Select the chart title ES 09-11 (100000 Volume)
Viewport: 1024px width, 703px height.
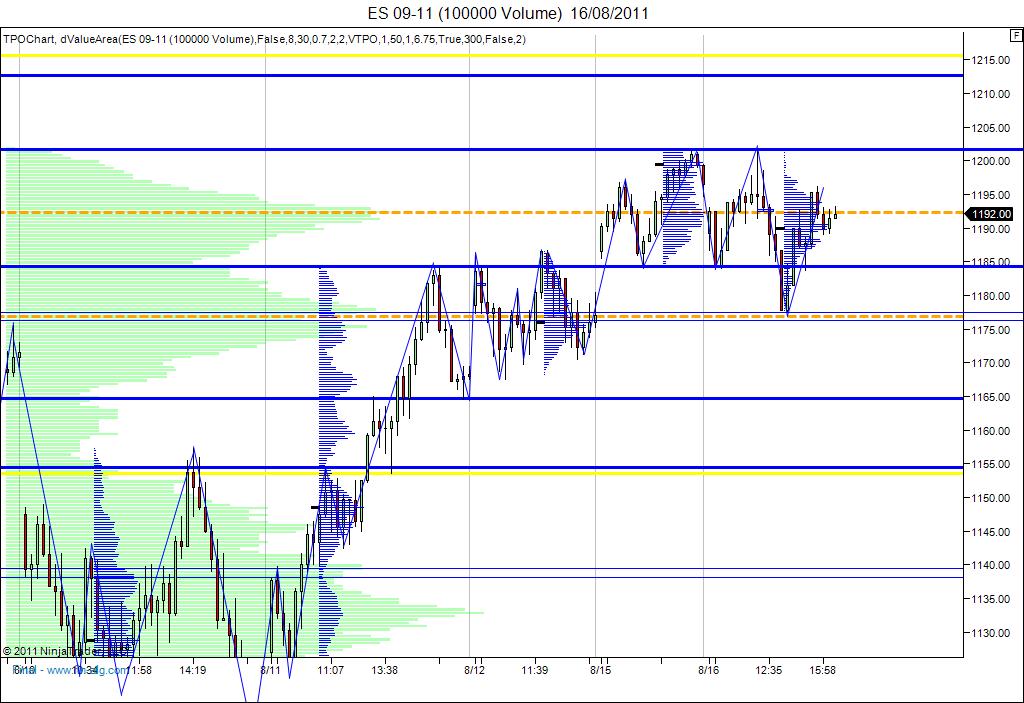464,13
